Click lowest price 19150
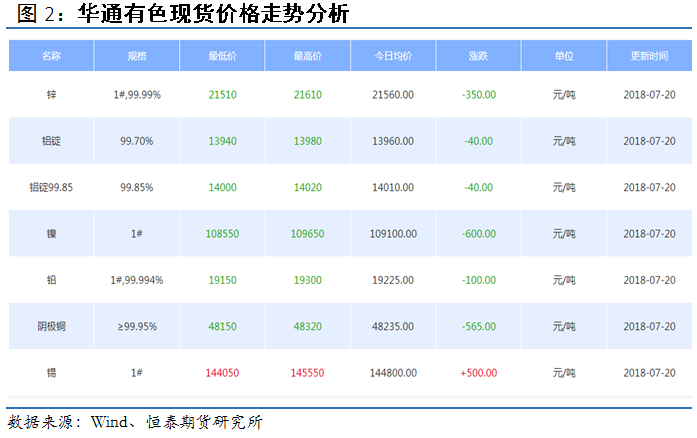The height and width of the screenshot is (438, 697). (223, 280)
